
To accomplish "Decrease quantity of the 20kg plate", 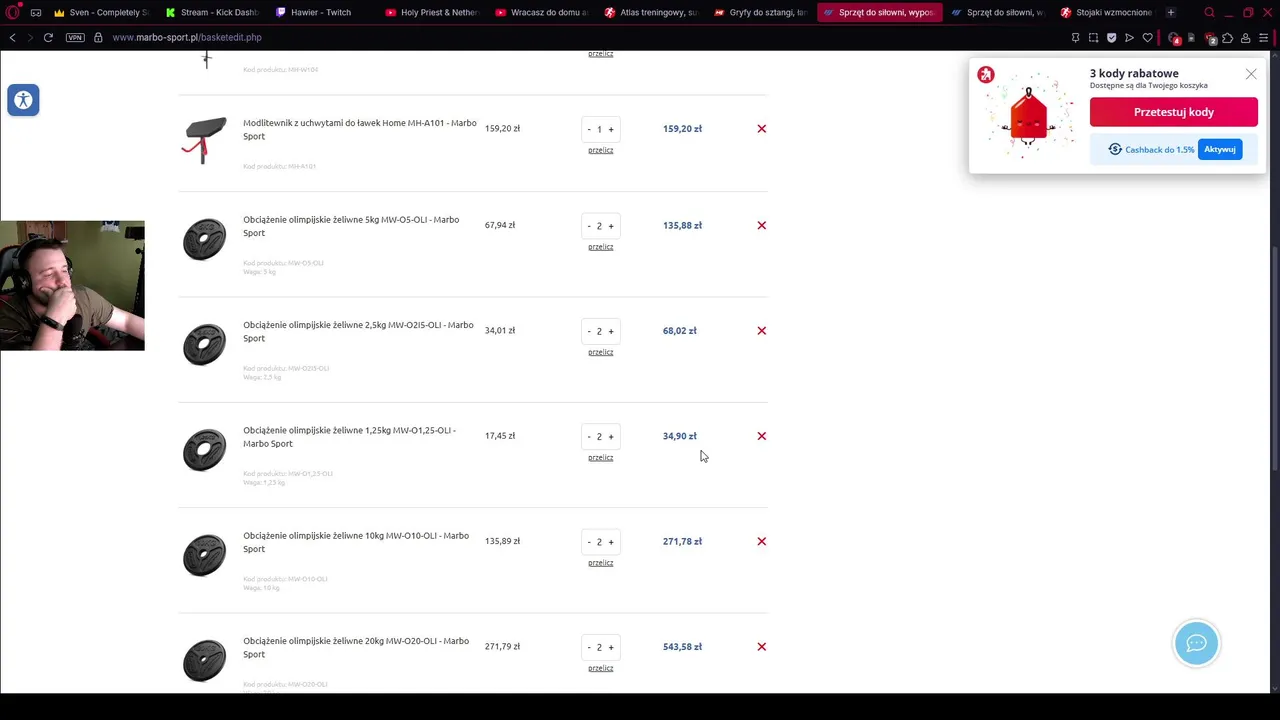I will pyautogui.click(x=589, y=647).
